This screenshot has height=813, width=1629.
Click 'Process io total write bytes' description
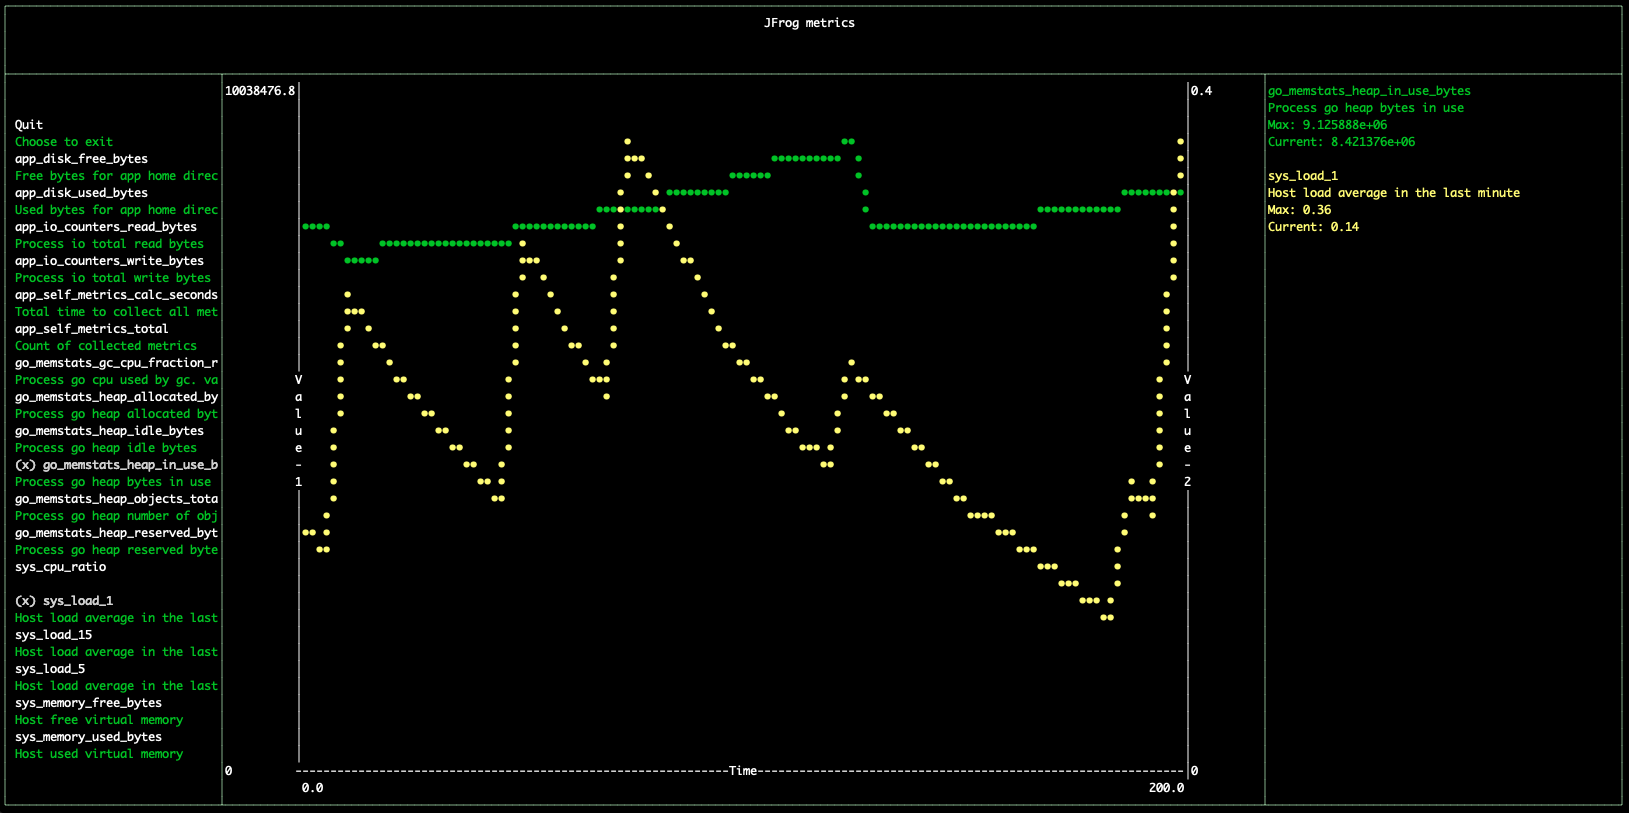pyautogui.click(x=113, y=278)
